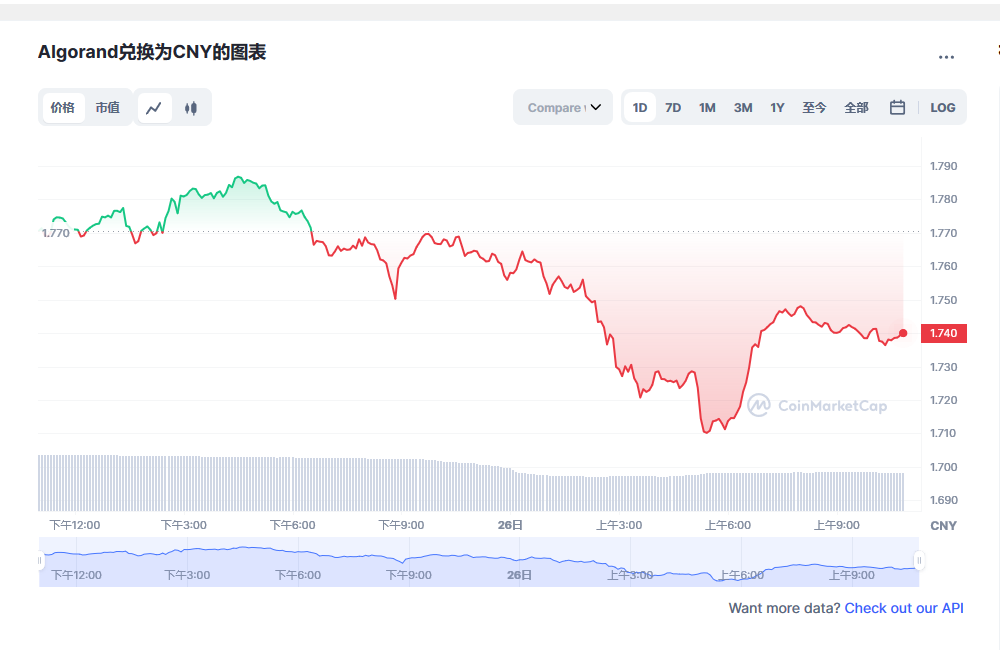
Task: Click the 1.790 y-axis label
Action: (943, 166)
